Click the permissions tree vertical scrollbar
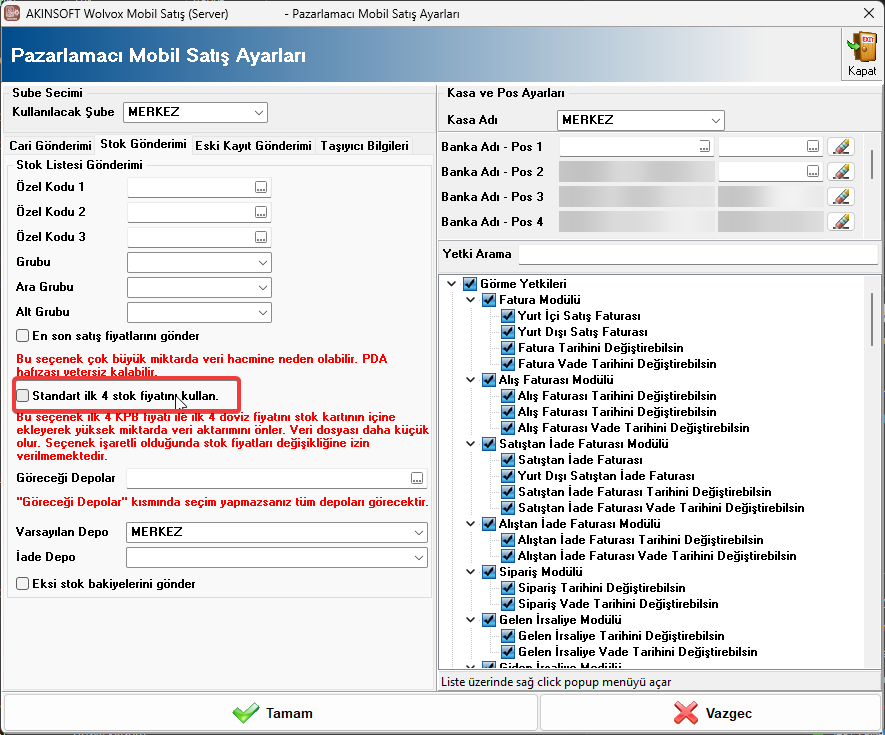The height and width of the screenshot is (735, 885). pos(873,320)
